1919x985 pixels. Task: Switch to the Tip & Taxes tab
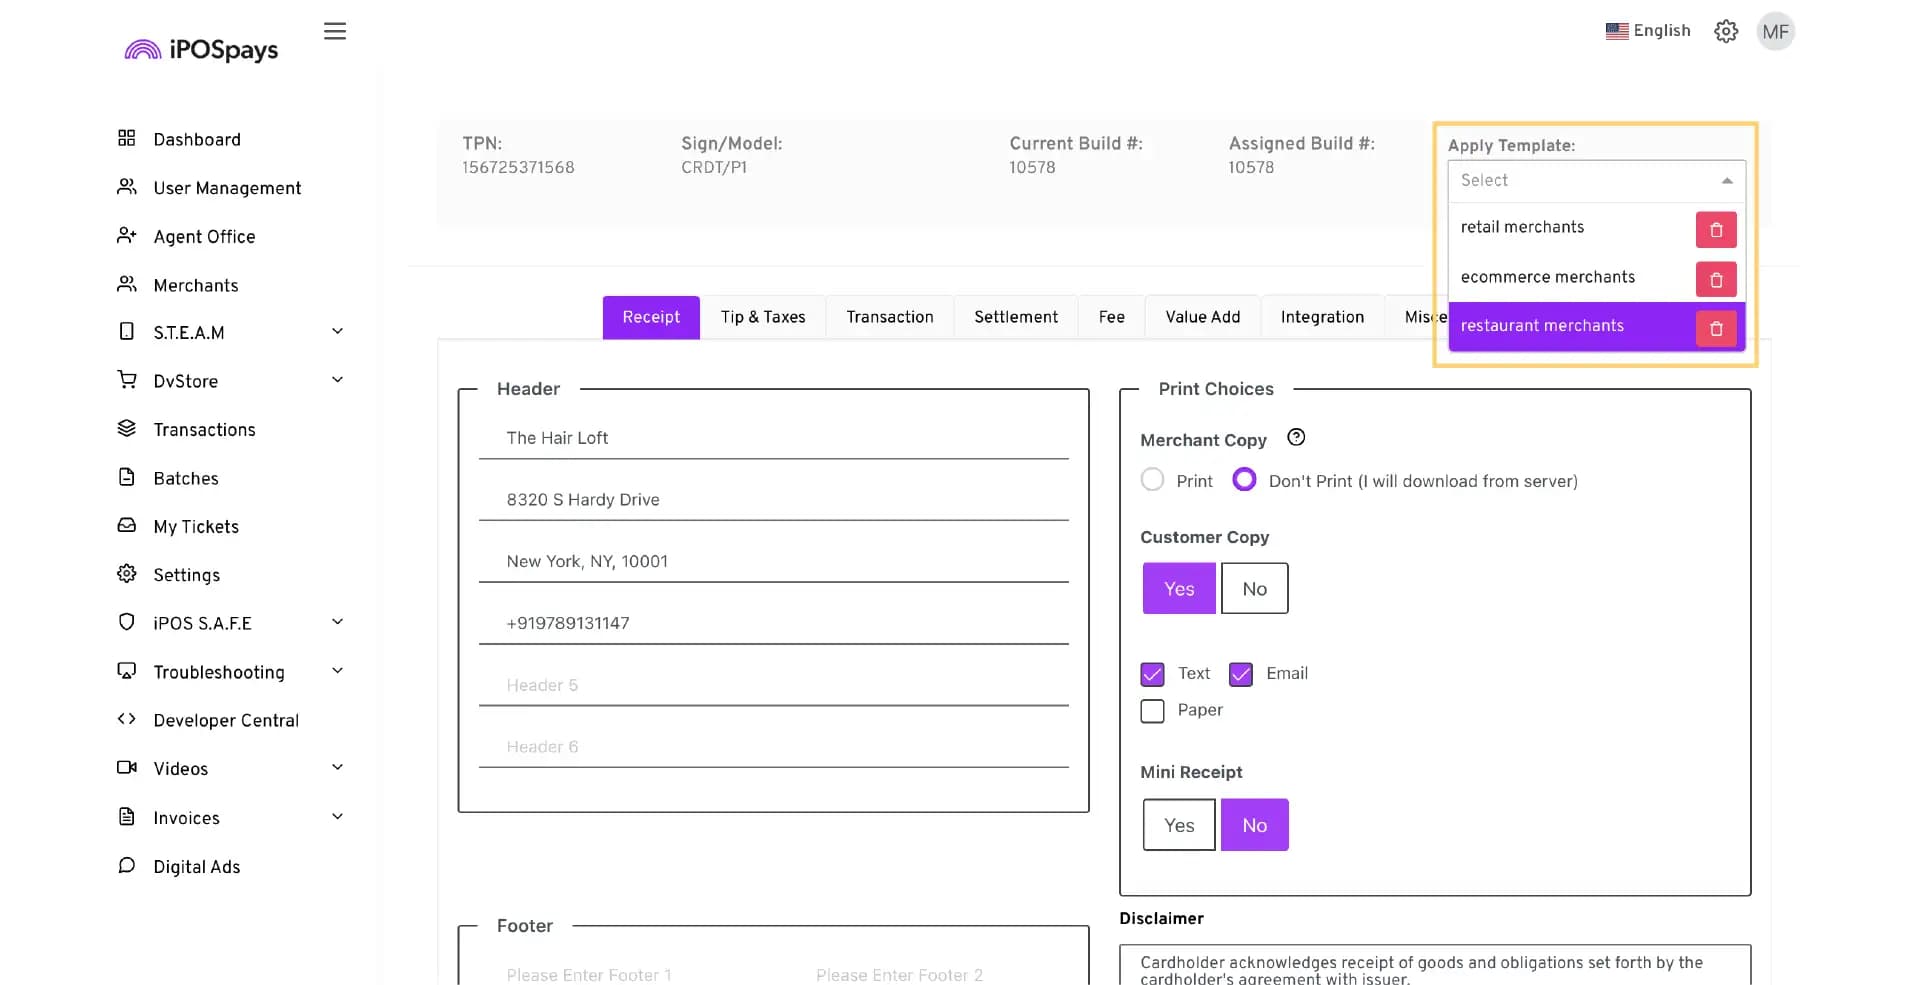tap(762, 317)
